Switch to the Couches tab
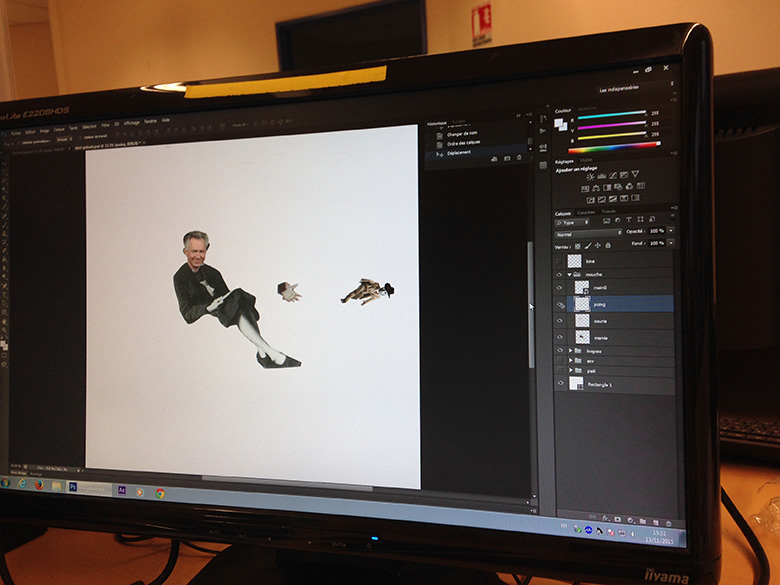Image resolution: width=780 pixels, height=585 pixels. tap(586, 212)
